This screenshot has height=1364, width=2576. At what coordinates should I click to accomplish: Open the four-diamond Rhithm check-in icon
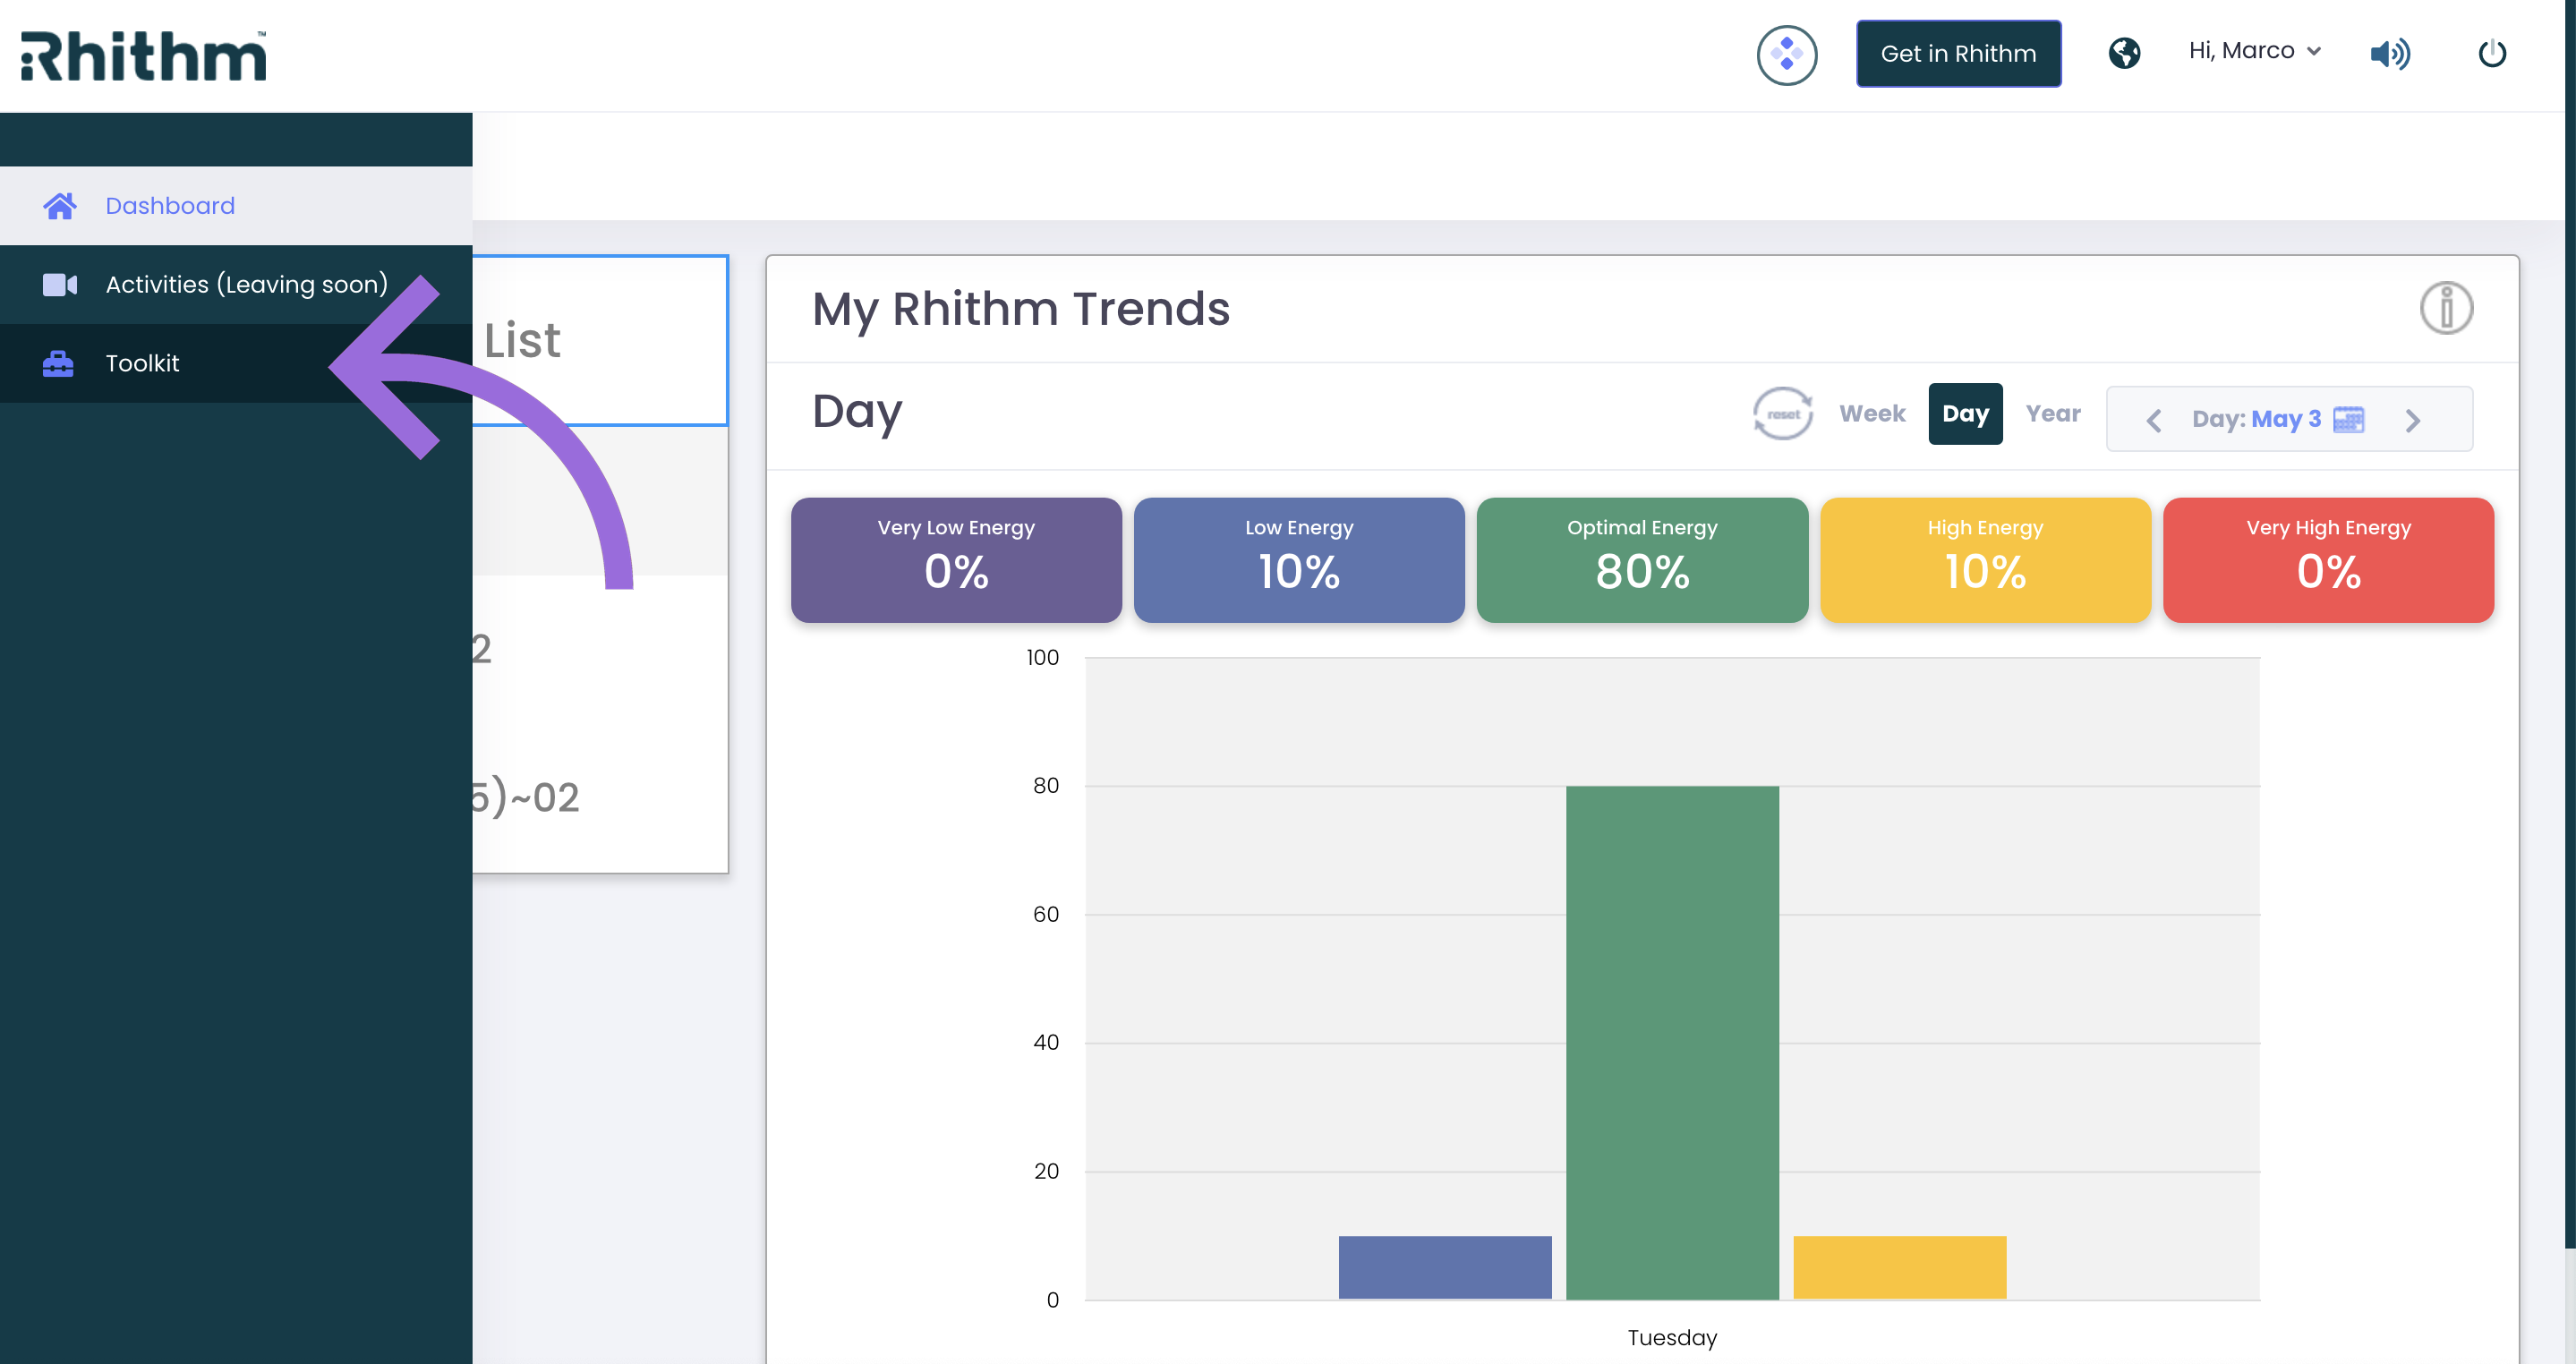click(x=1786, y=54)
